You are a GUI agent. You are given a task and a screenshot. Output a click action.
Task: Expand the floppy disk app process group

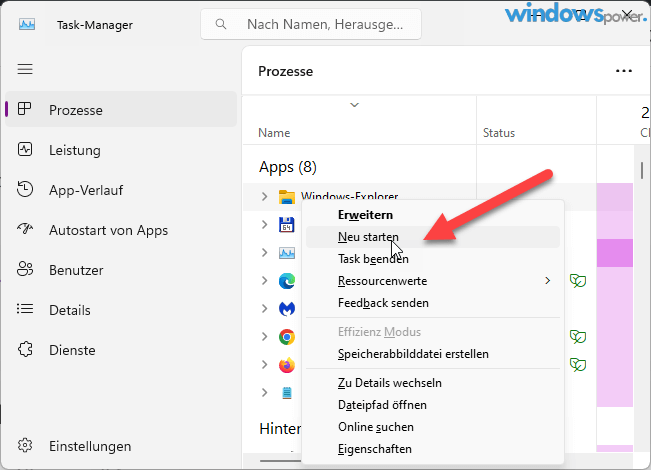point(264,225)
